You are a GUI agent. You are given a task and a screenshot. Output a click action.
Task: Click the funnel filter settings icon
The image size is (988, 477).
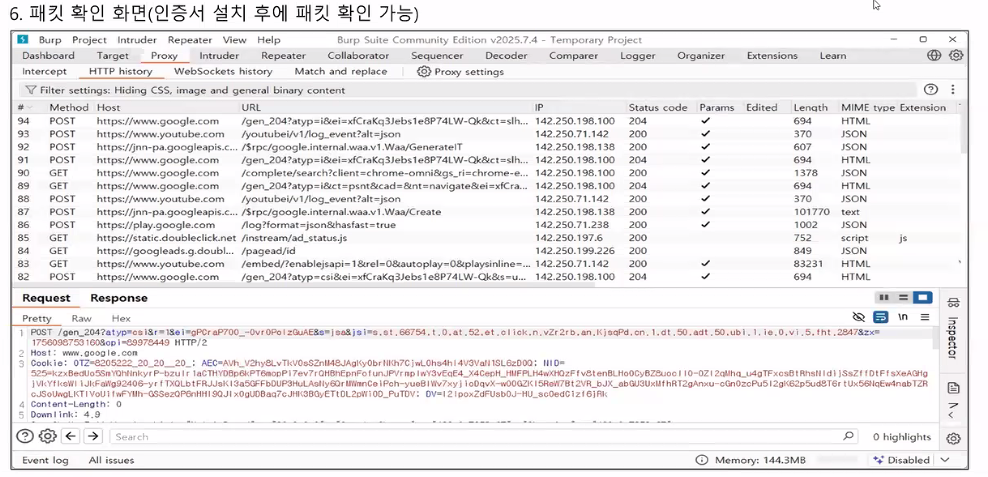(30, 90)
